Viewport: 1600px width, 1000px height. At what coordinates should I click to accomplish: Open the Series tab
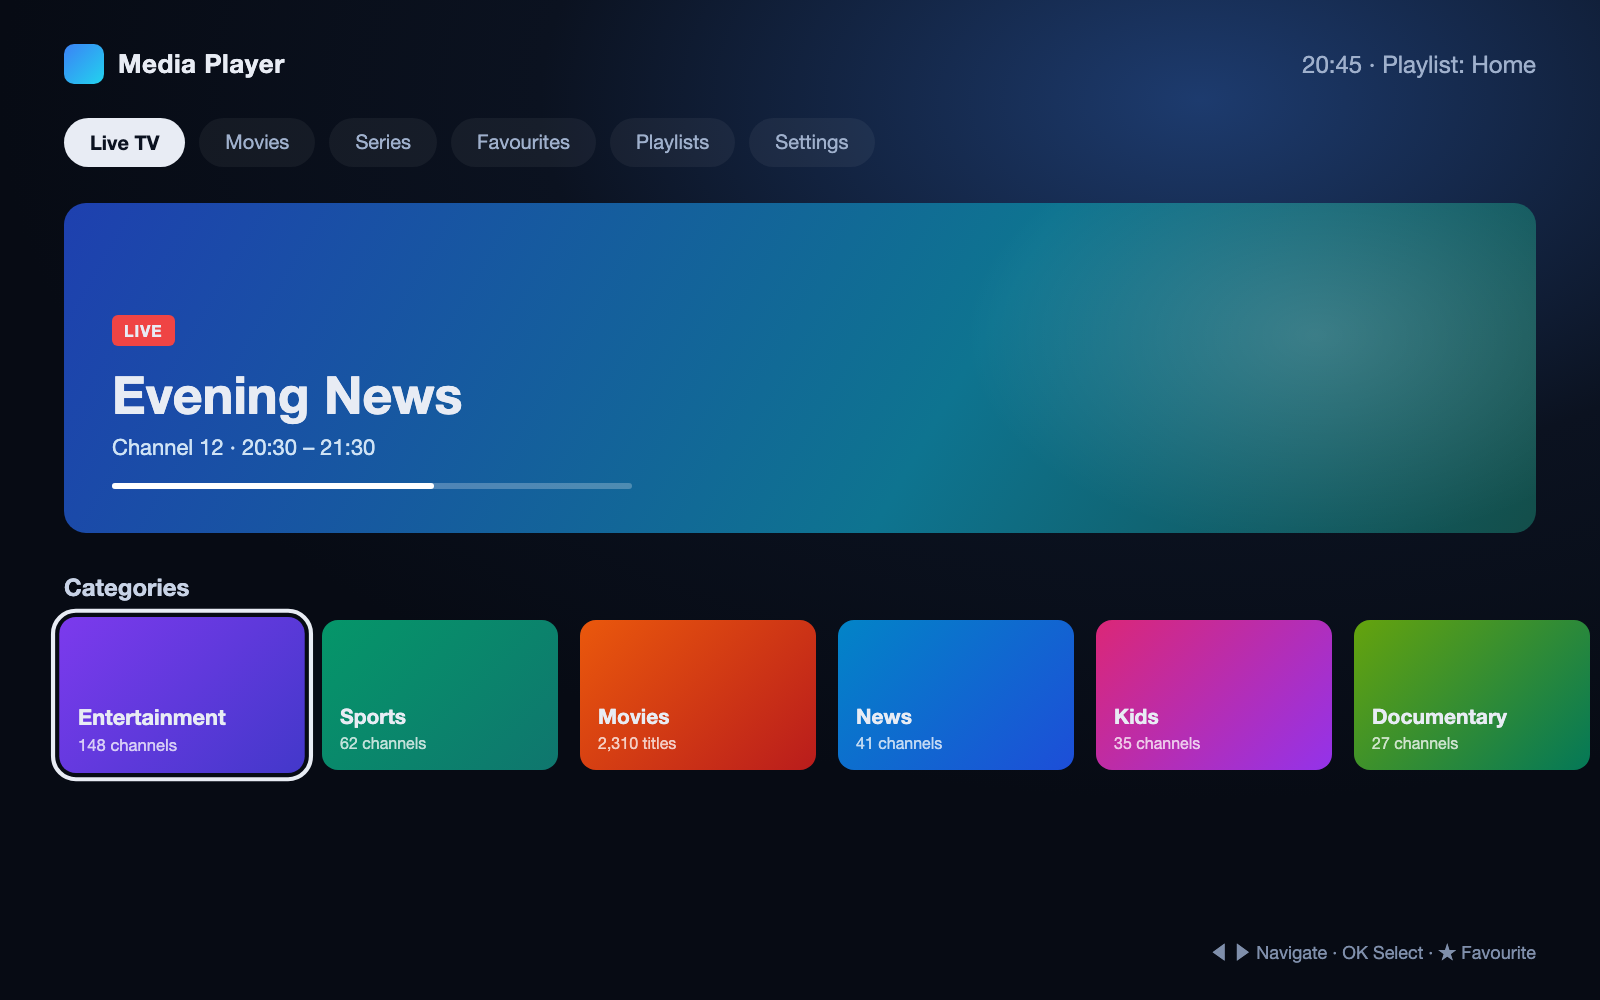[383, 142]
